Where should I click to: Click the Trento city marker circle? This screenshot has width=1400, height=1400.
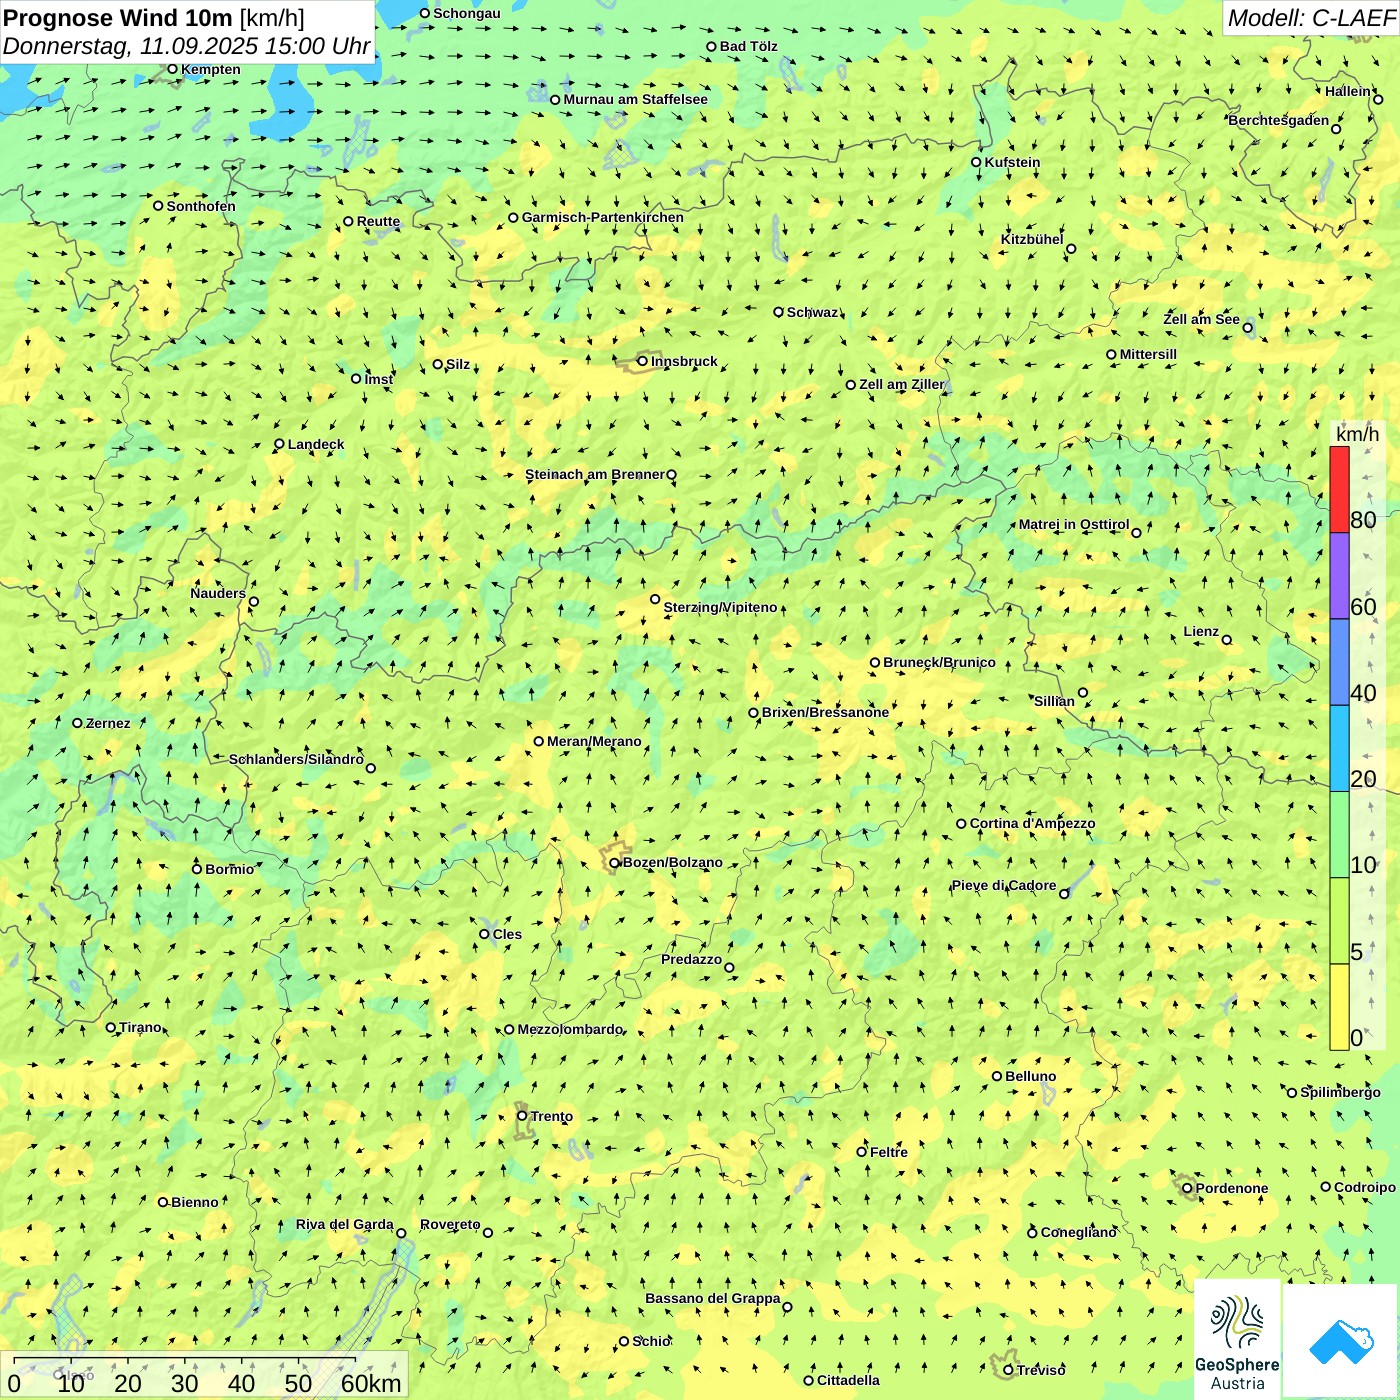click(x=522, y=1116)
